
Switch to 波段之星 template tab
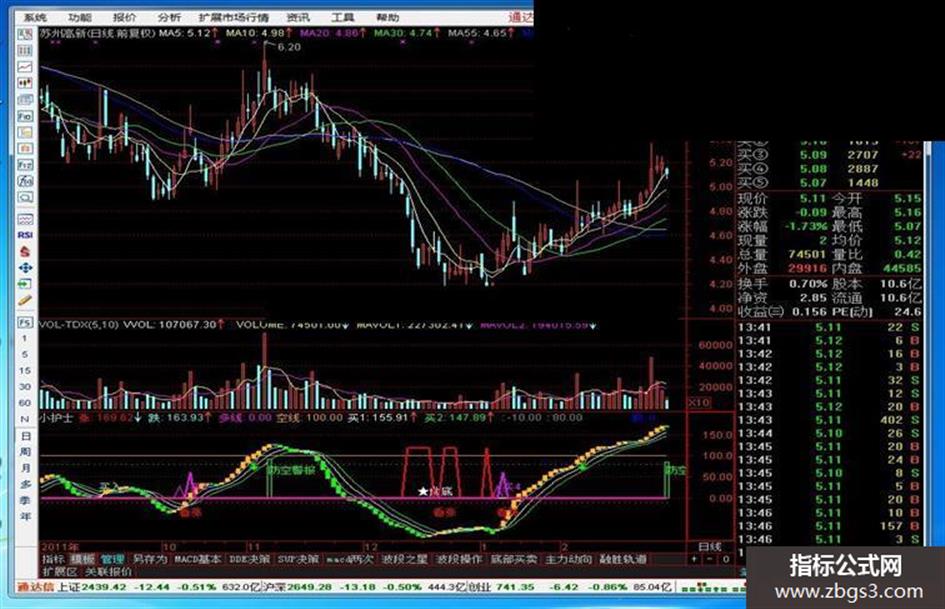click(405, 560)
